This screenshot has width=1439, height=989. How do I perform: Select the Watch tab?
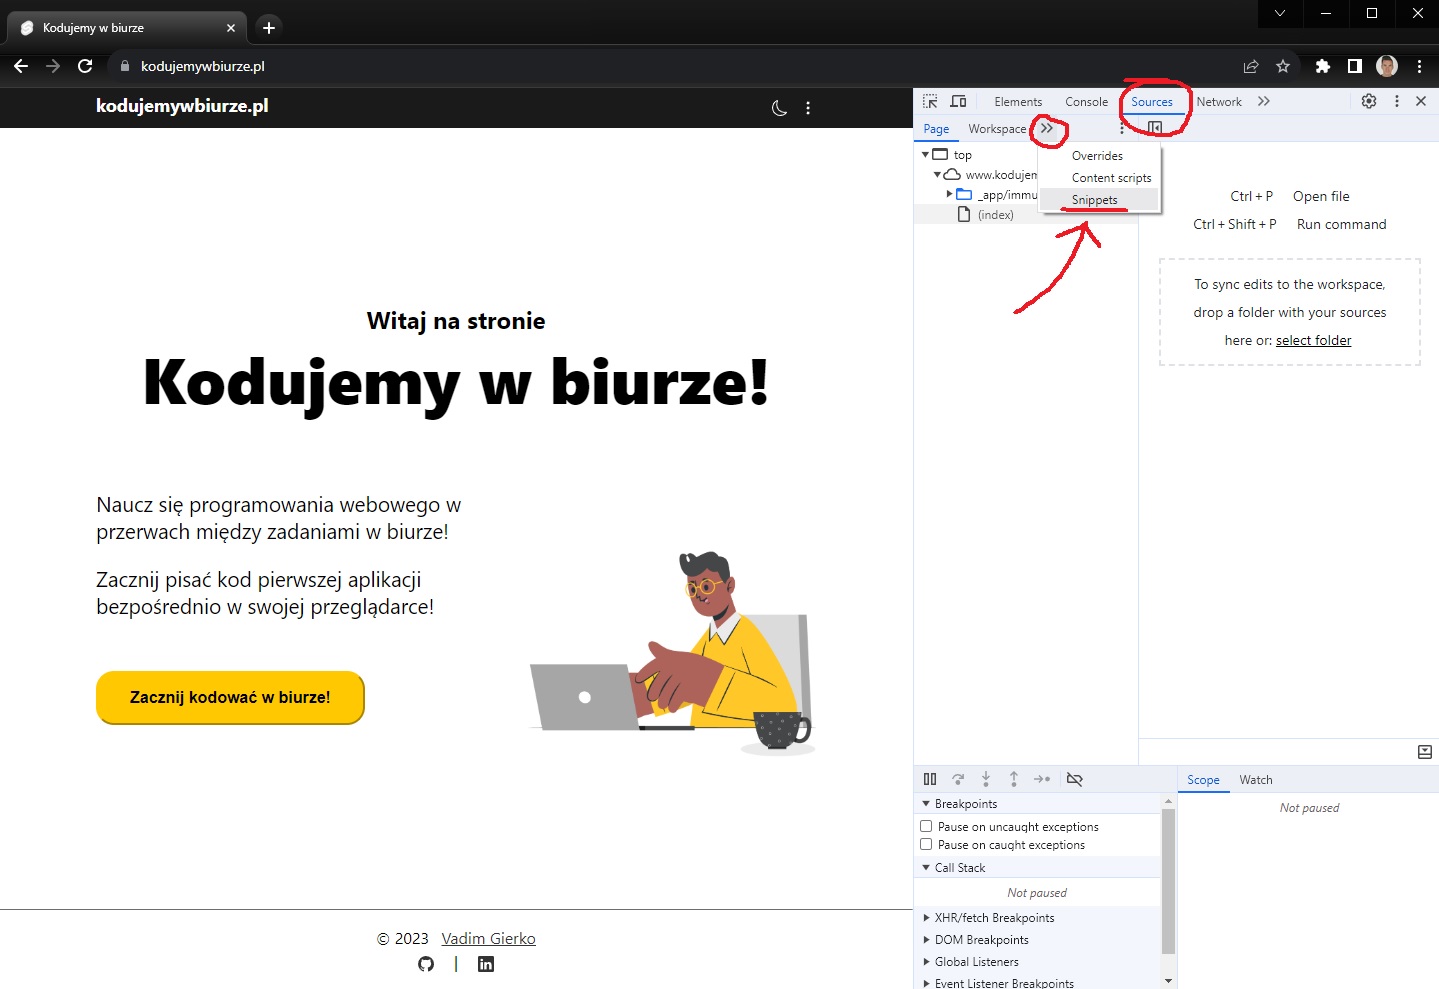pyautogui.click(x=1256, y=780)
